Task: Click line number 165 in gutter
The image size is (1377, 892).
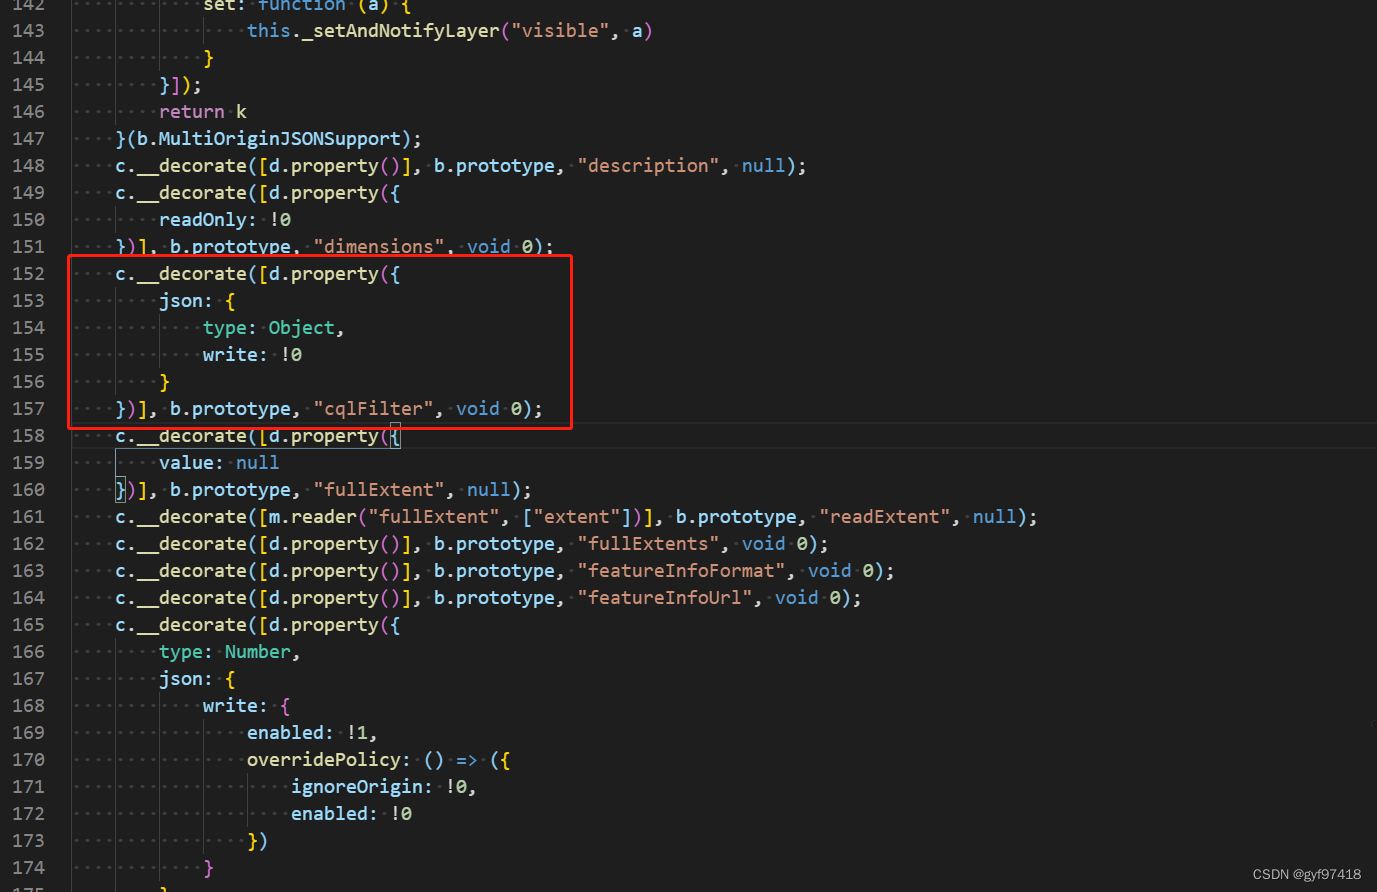Action: click(29, 625)
